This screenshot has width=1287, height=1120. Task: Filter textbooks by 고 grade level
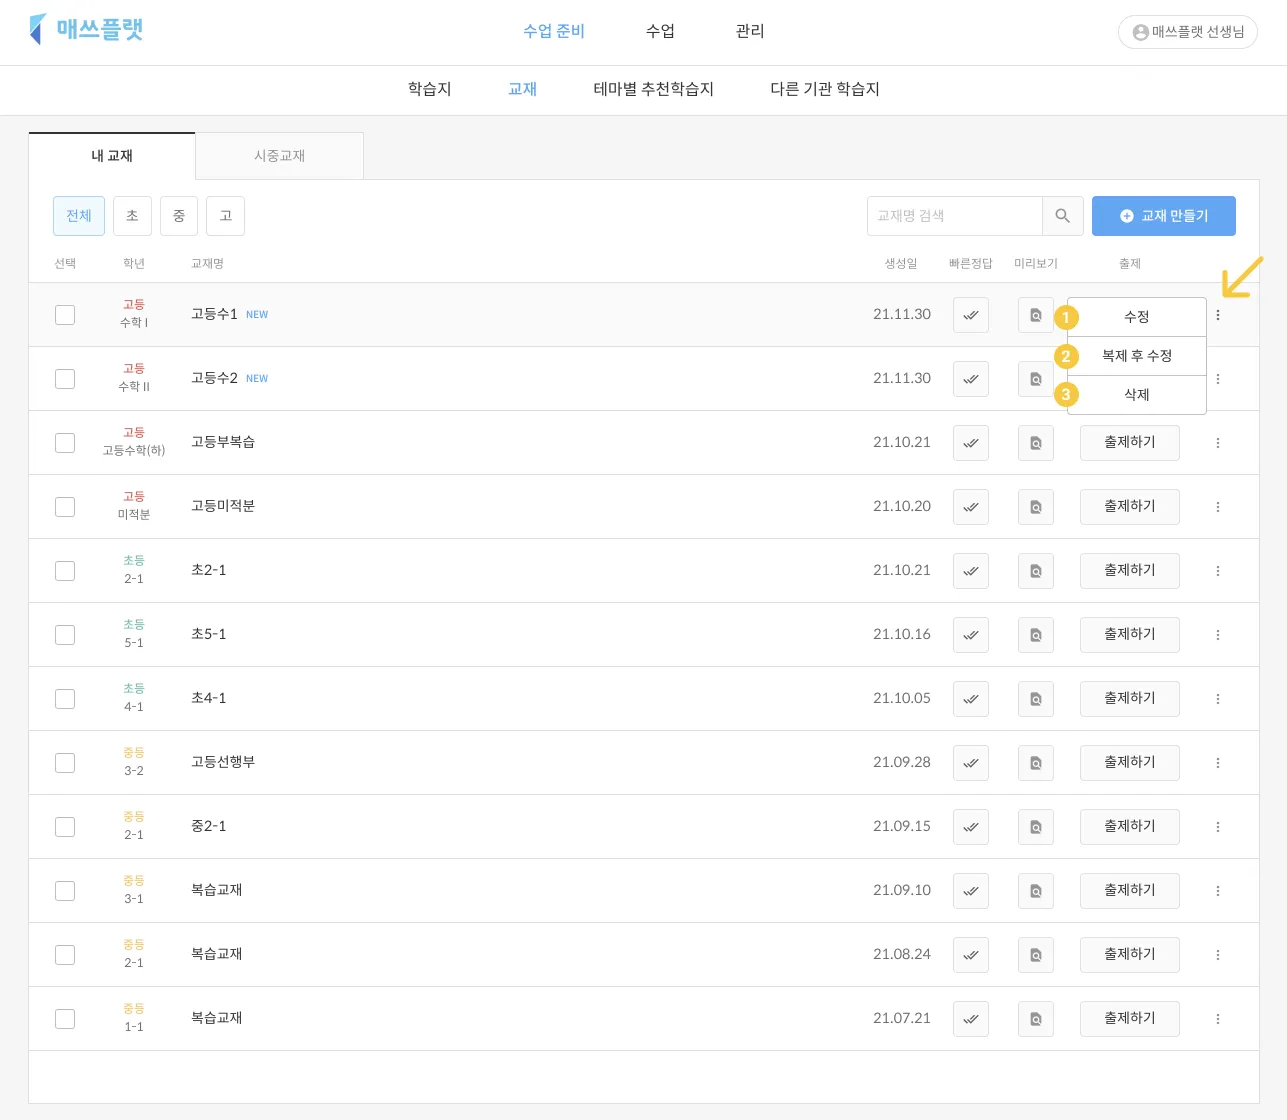pos(226,216)
